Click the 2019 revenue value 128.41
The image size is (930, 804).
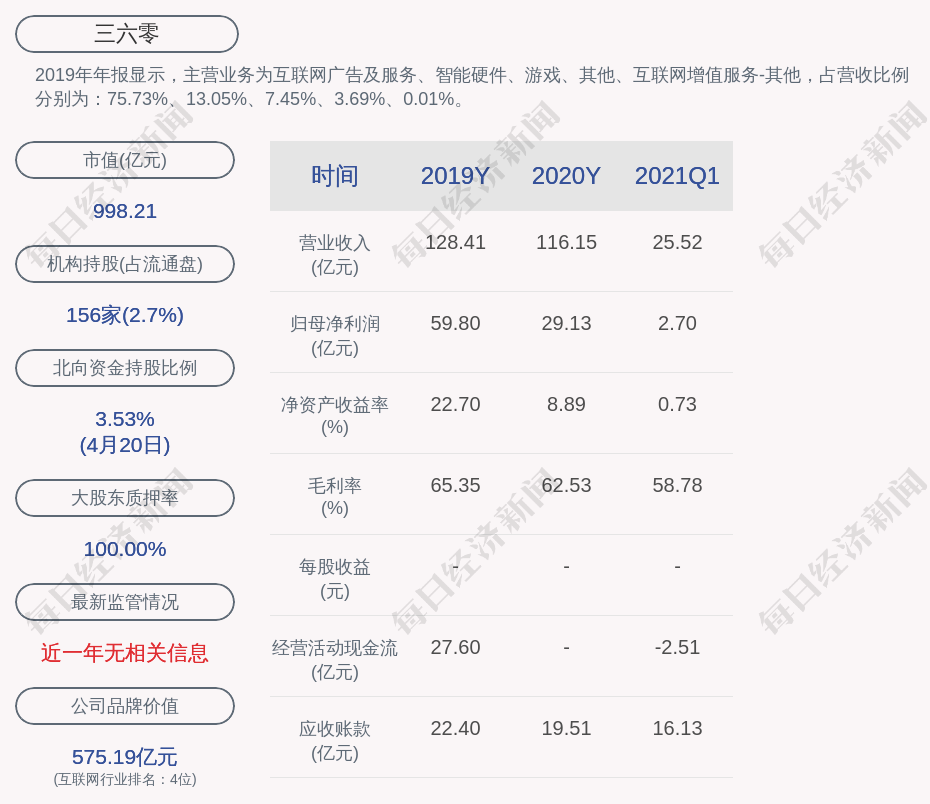(x=455, y=242)
